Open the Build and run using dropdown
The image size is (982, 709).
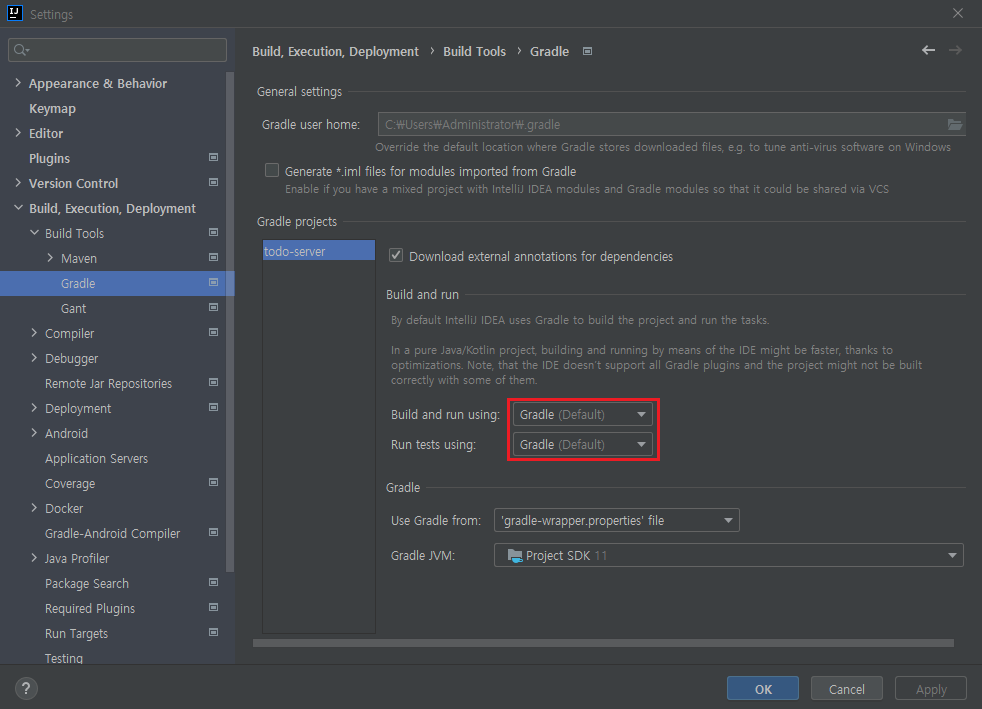pos(582,415)
